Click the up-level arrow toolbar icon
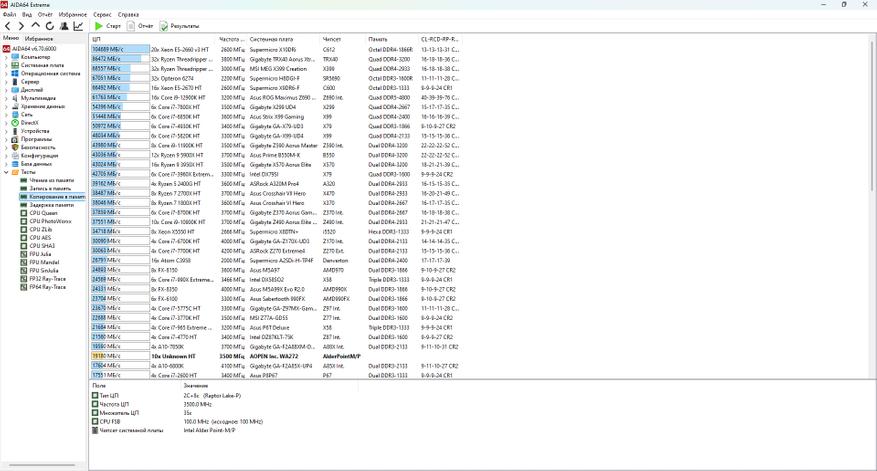This screenshot has width=877, height=471. [x=35, y=25]
